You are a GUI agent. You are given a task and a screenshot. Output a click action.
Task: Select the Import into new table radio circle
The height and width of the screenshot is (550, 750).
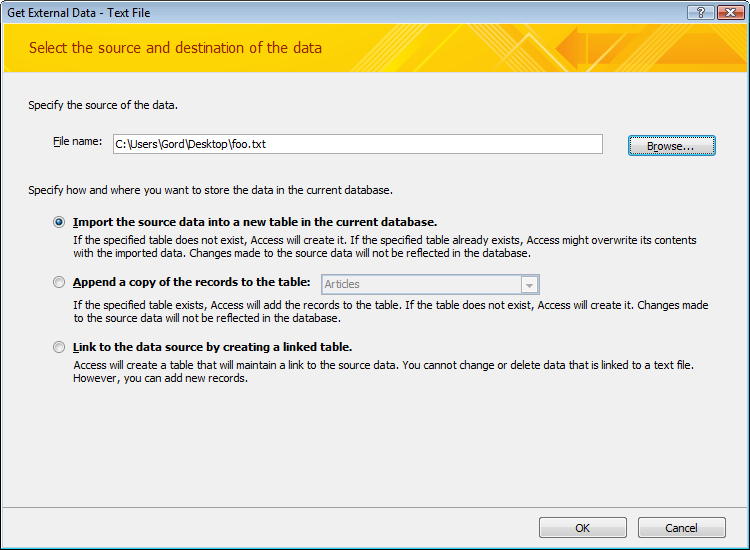pyautogui.click(x=60, y=222)
